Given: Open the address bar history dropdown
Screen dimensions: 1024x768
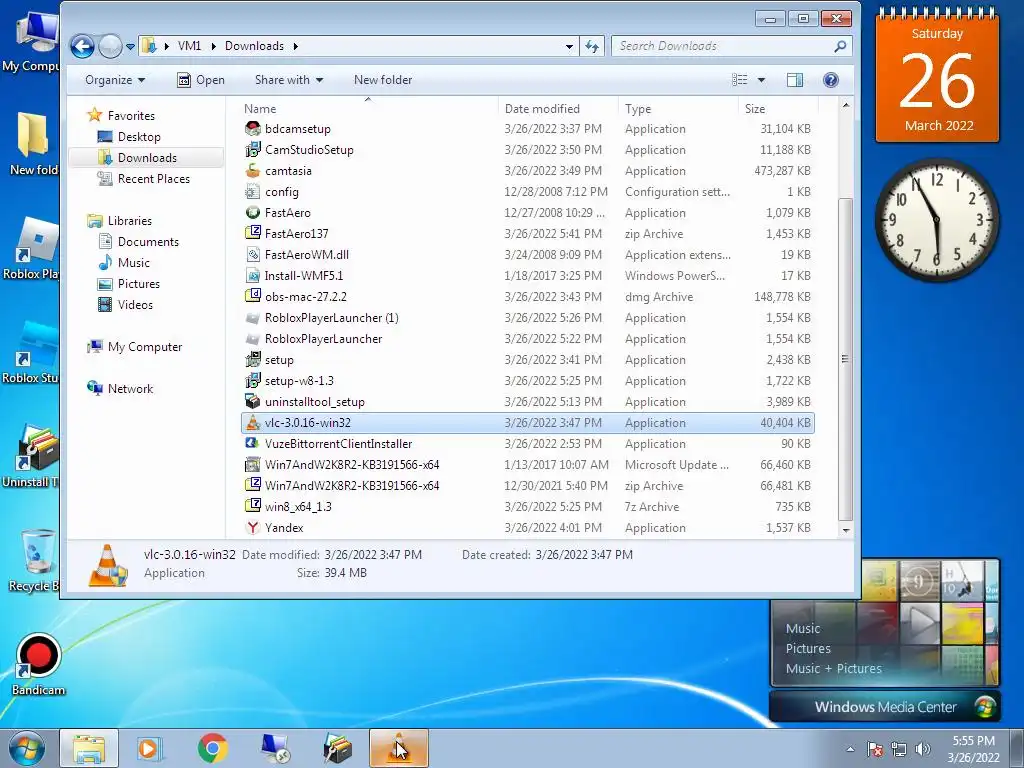Looking at the screenshot, I should [569, 46].
